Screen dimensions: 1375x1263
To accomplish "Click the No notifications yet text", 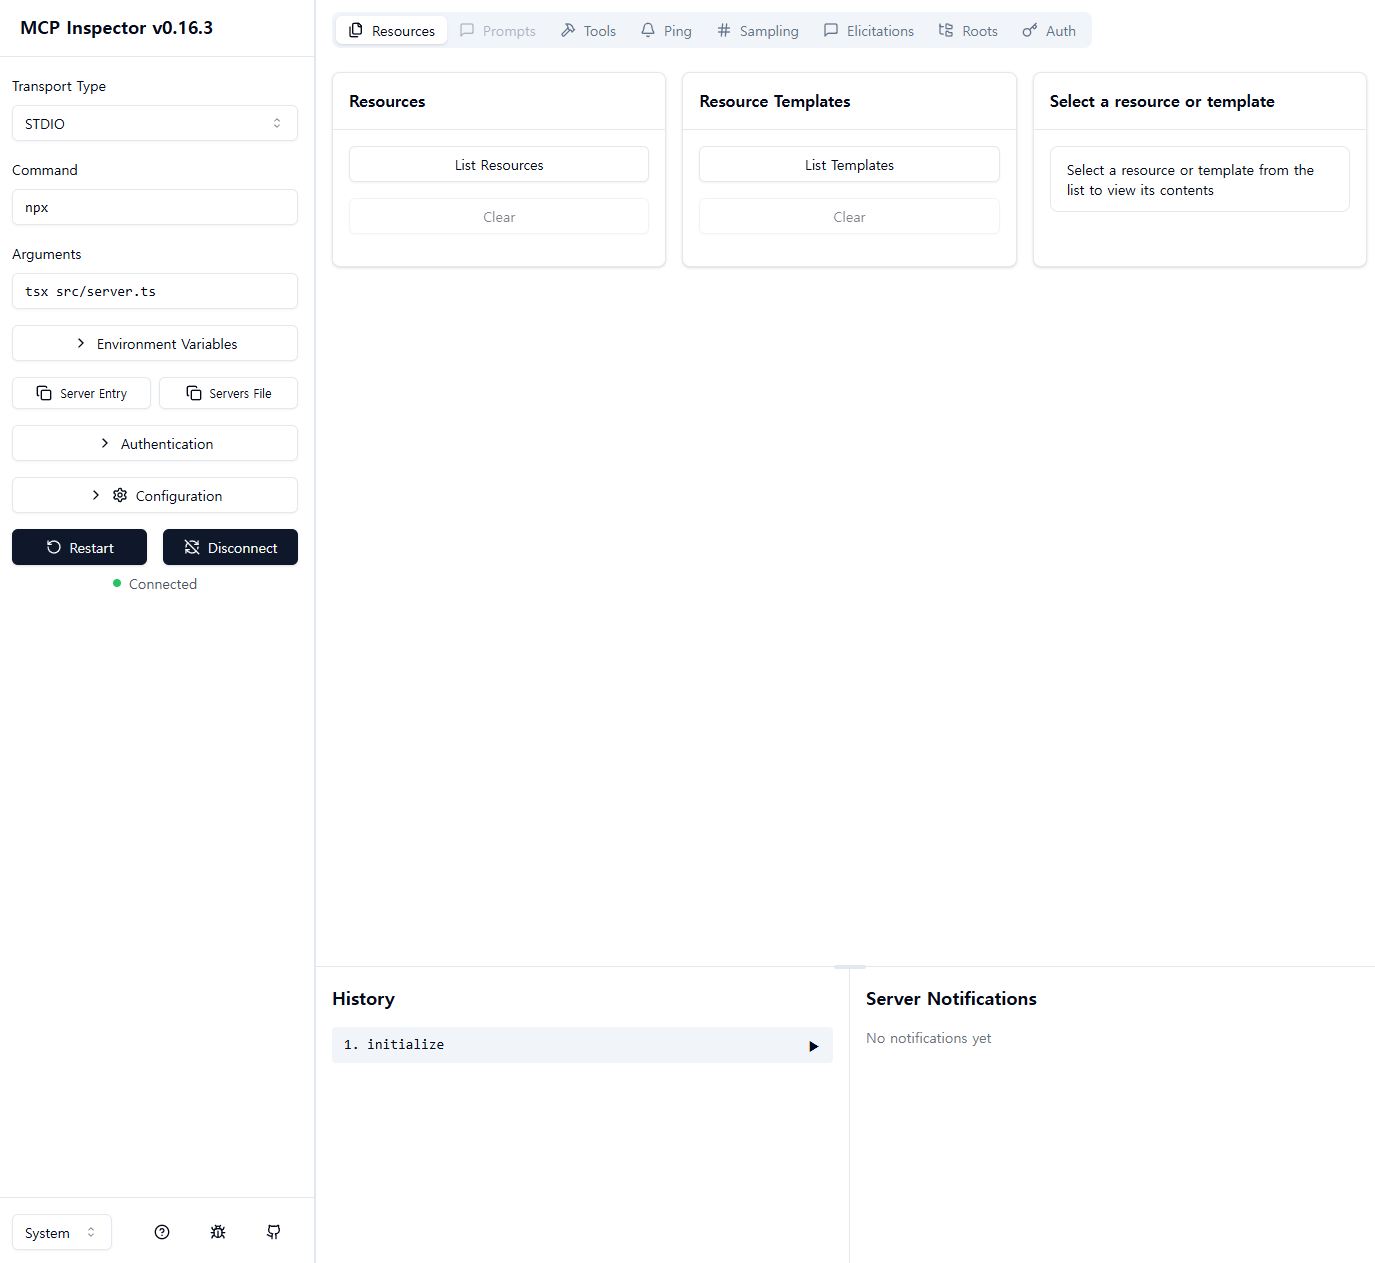I will click(928, 1038).
